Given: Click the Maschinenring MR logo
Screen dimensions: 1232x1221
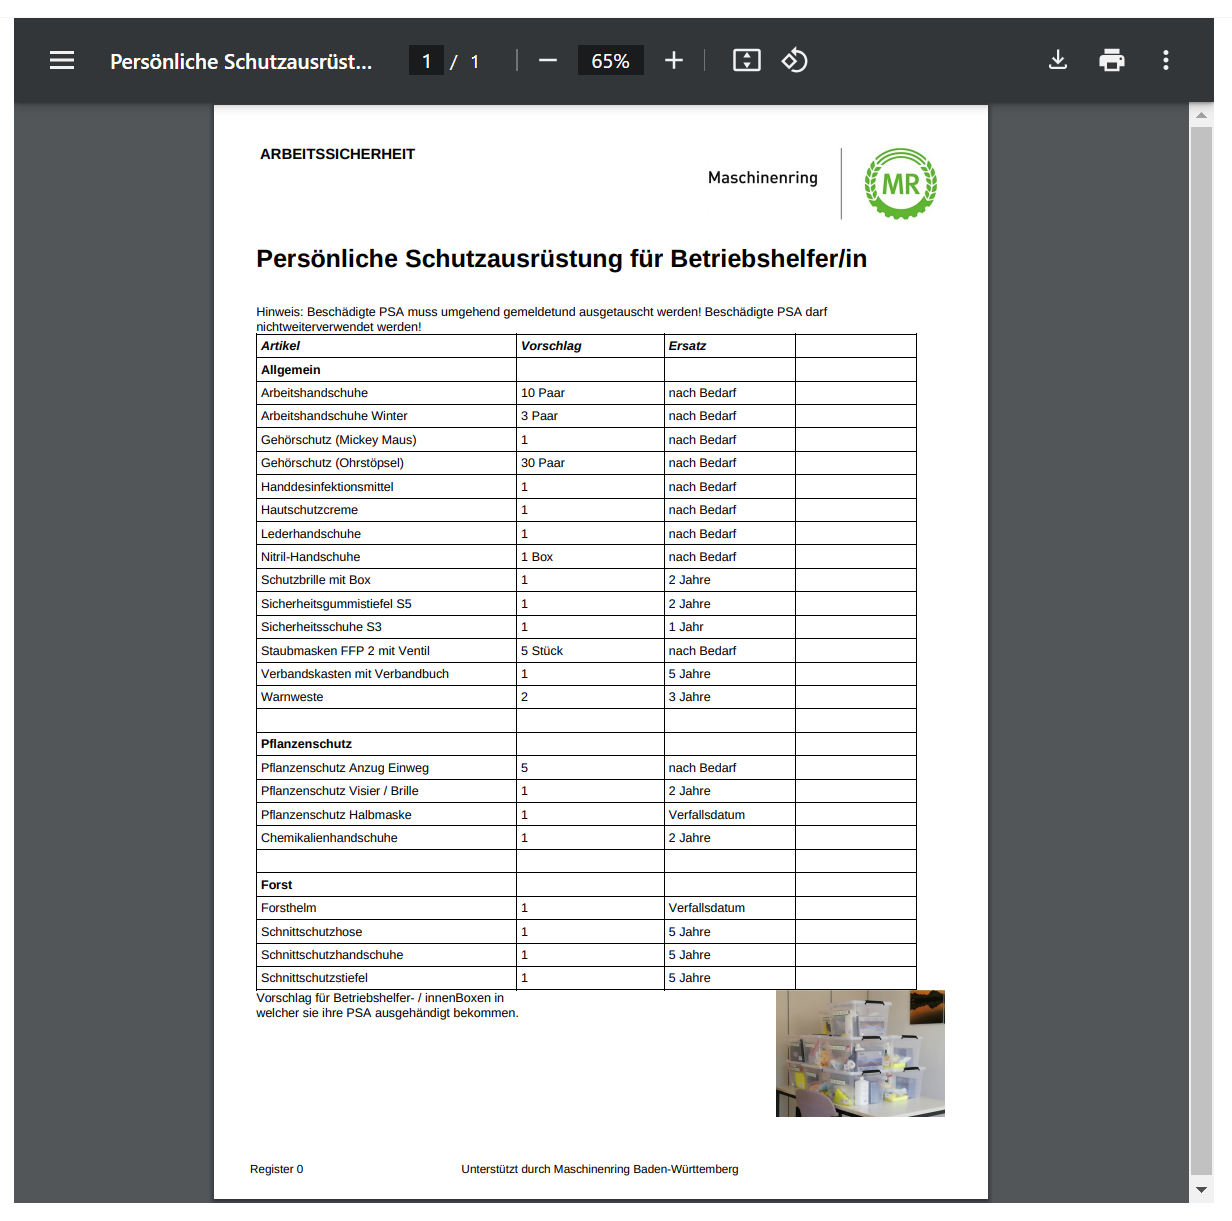Looking at the screenshot, I should tap(900, 184).
